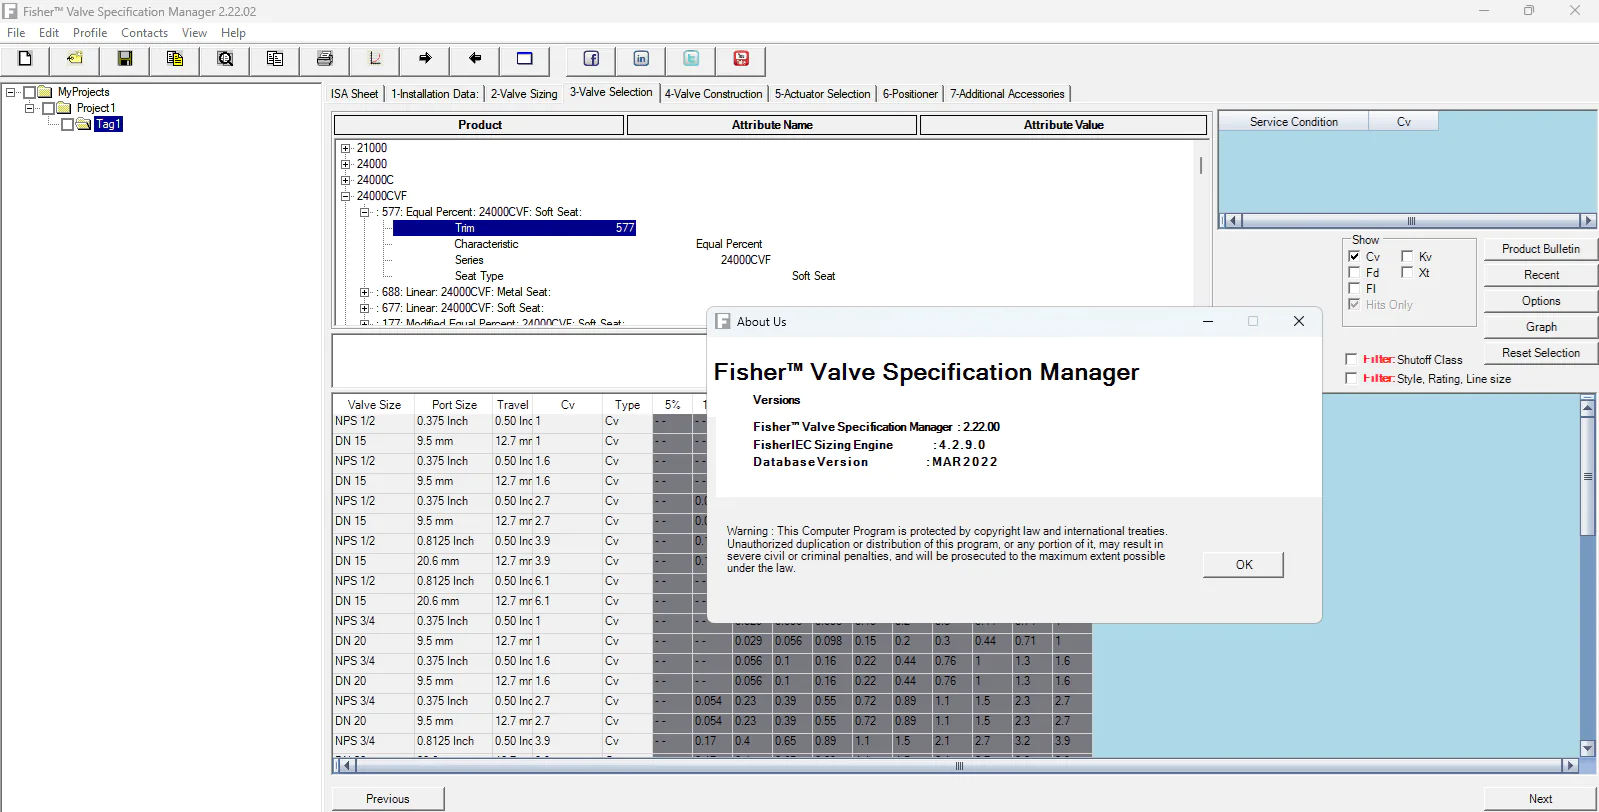Image resolution: width=1599 pixels, height=812 pixels.
Task: Check the MyProjects tree checkbox
Action: tap(29, 92)
